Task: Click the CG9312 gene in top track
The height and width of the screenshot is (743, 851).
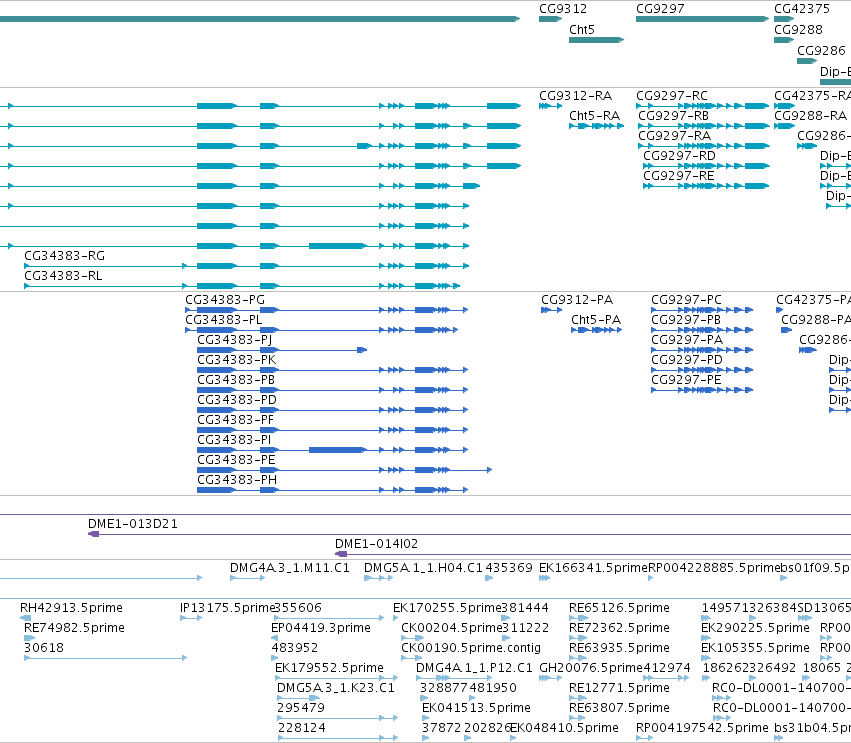Action: [550, 19]
